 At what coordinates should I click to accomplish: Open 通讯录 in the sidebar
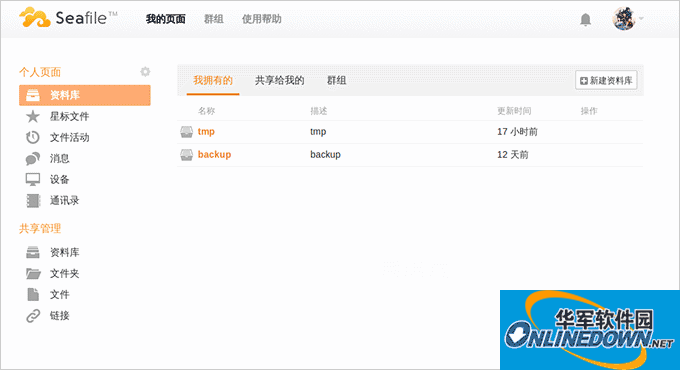[64, 200]
